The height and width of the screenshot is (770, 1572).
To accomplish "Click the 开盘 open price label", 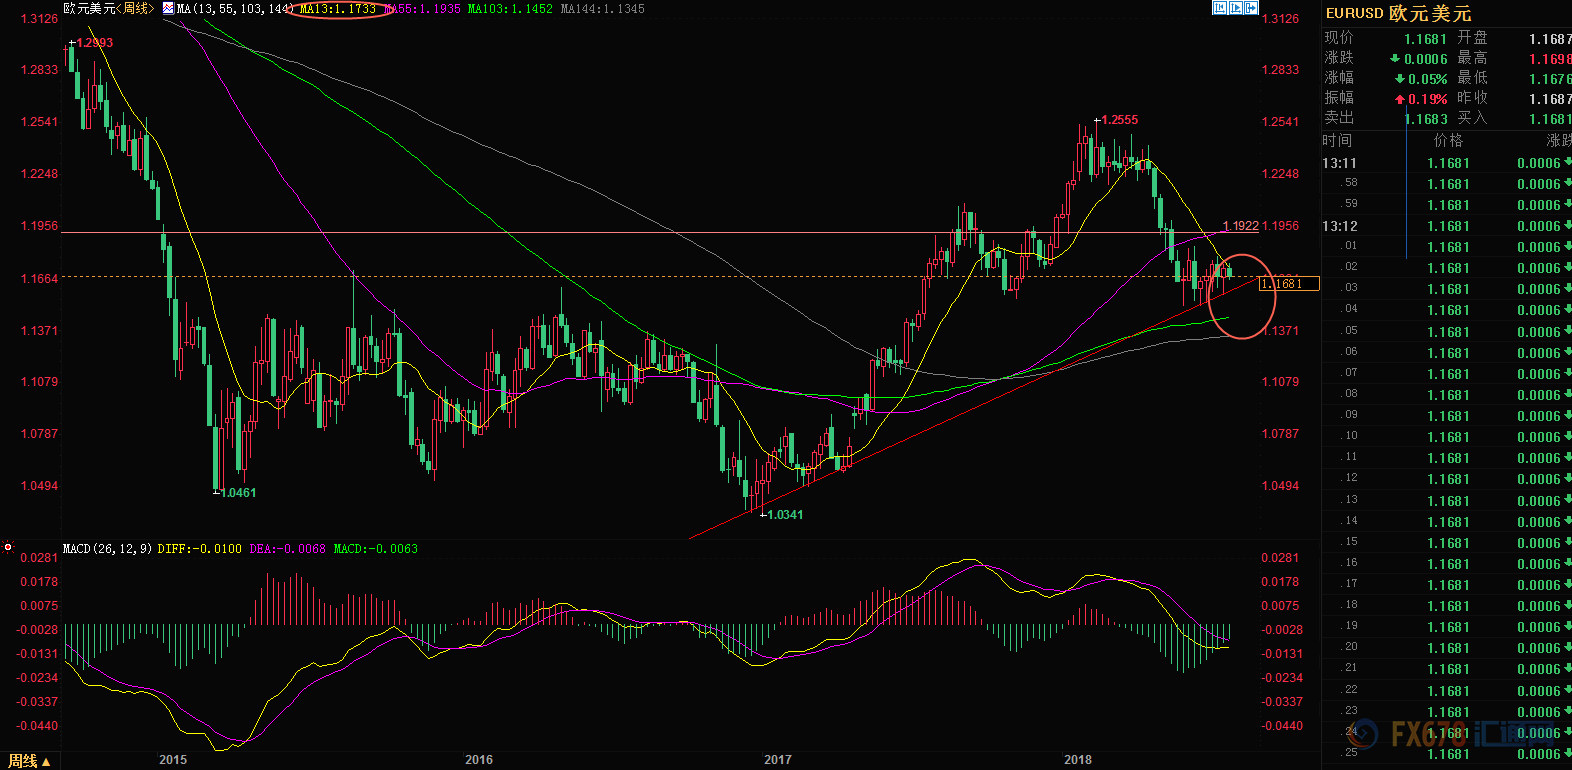I will click(1472, 38).
